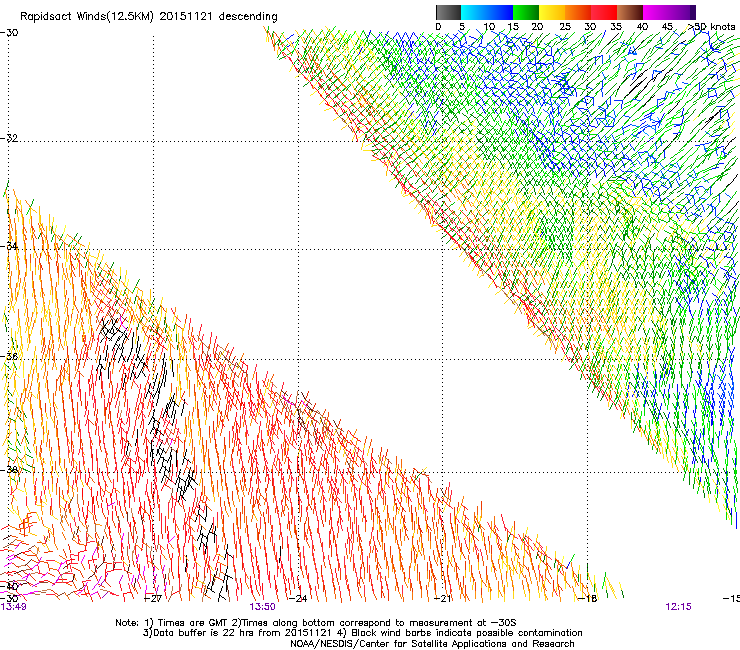
Task: Pick the yellow 20-25 knot color segment
Action: point(552,12)
